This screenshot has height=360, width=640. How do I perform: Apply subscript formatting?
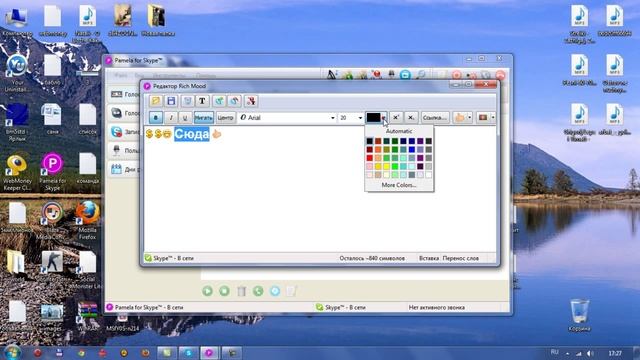pyautogui.click(x=411, y=118)
